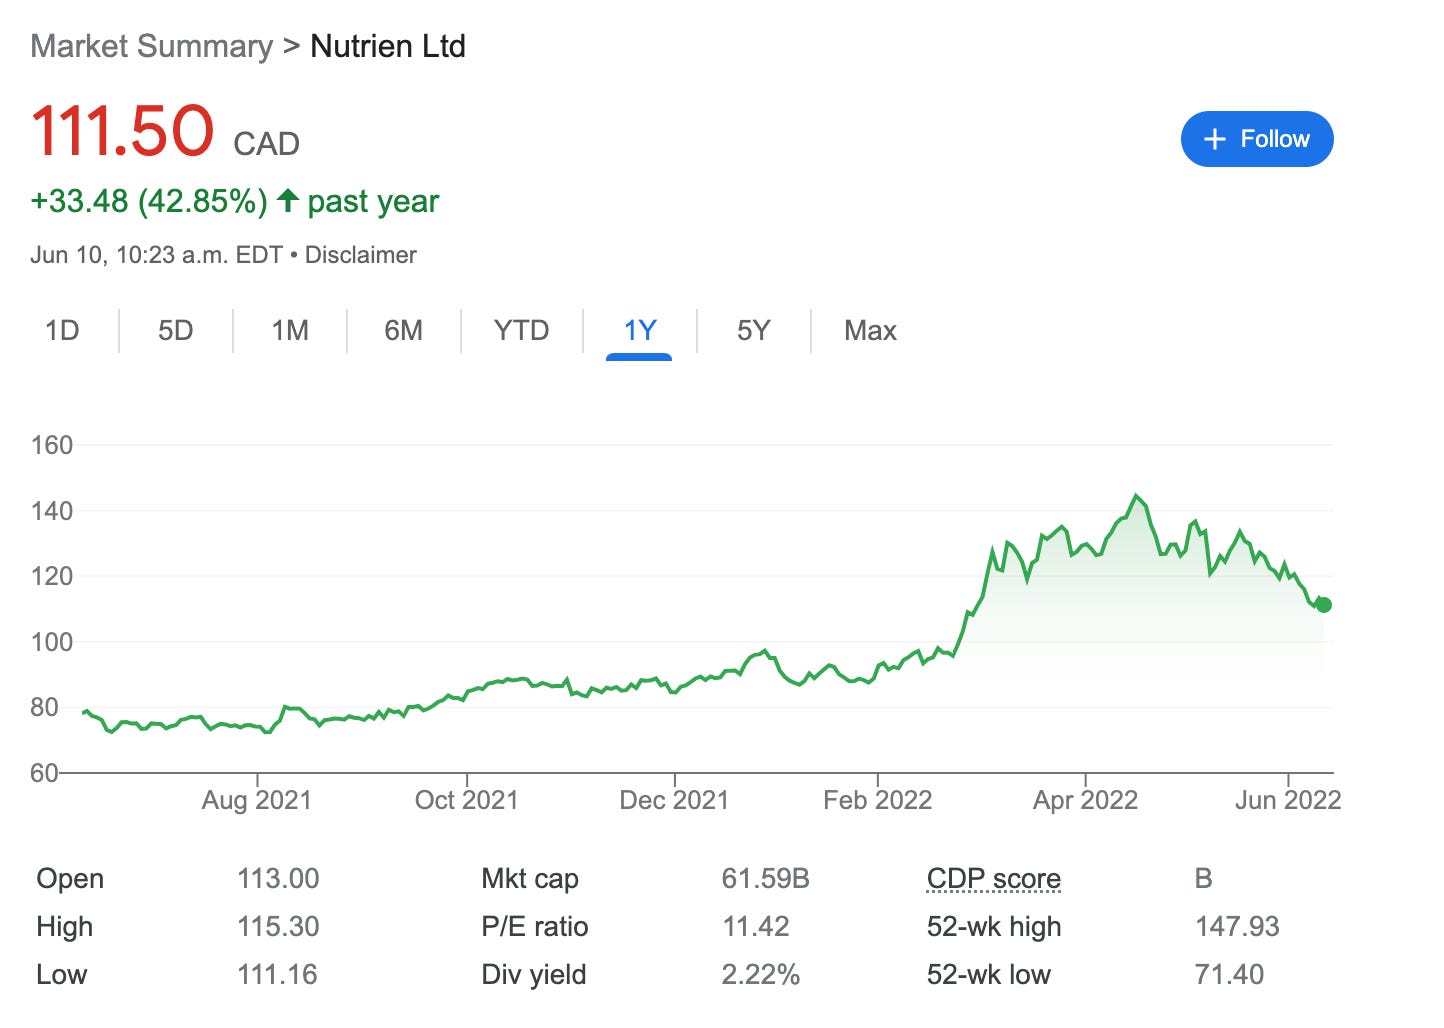Open the 1M chart view
Viewport: 1444px width, 1028px height.
(289, 330)
